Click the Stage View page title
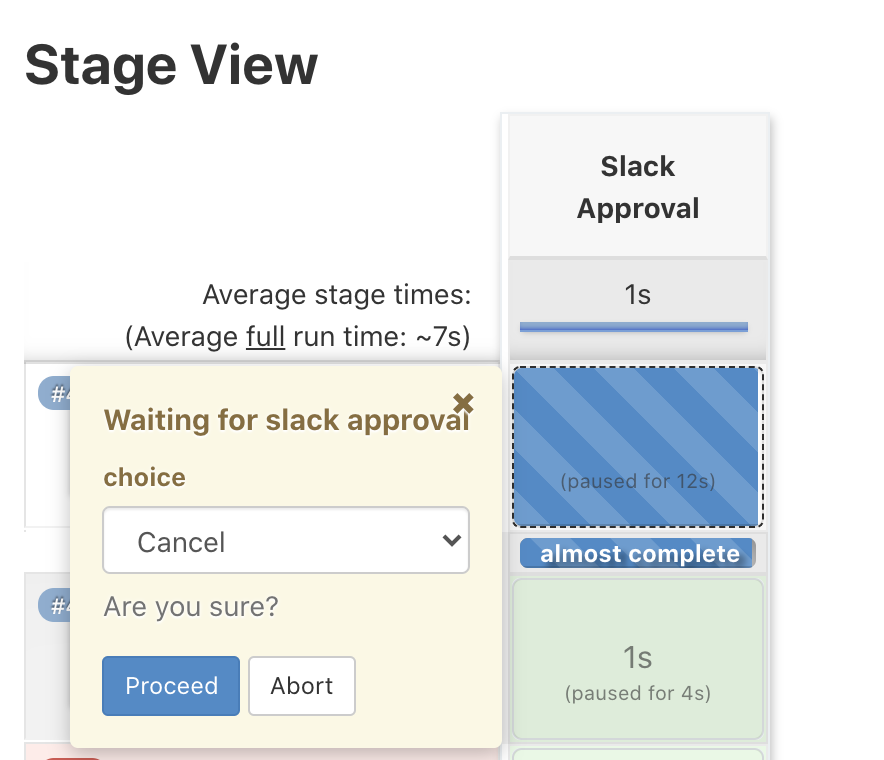 click(x=171, y=64)
